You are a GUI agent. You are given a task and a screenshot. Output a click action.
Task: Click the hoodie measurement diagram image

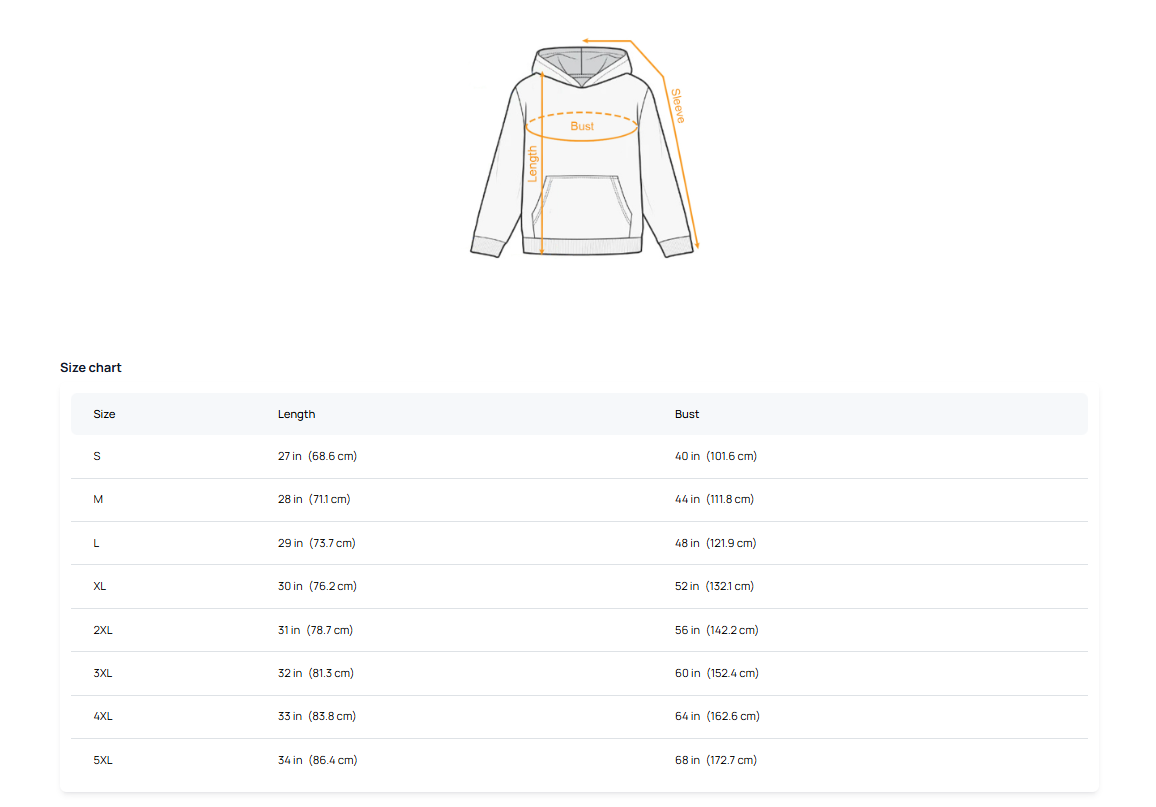pos(584,148)
